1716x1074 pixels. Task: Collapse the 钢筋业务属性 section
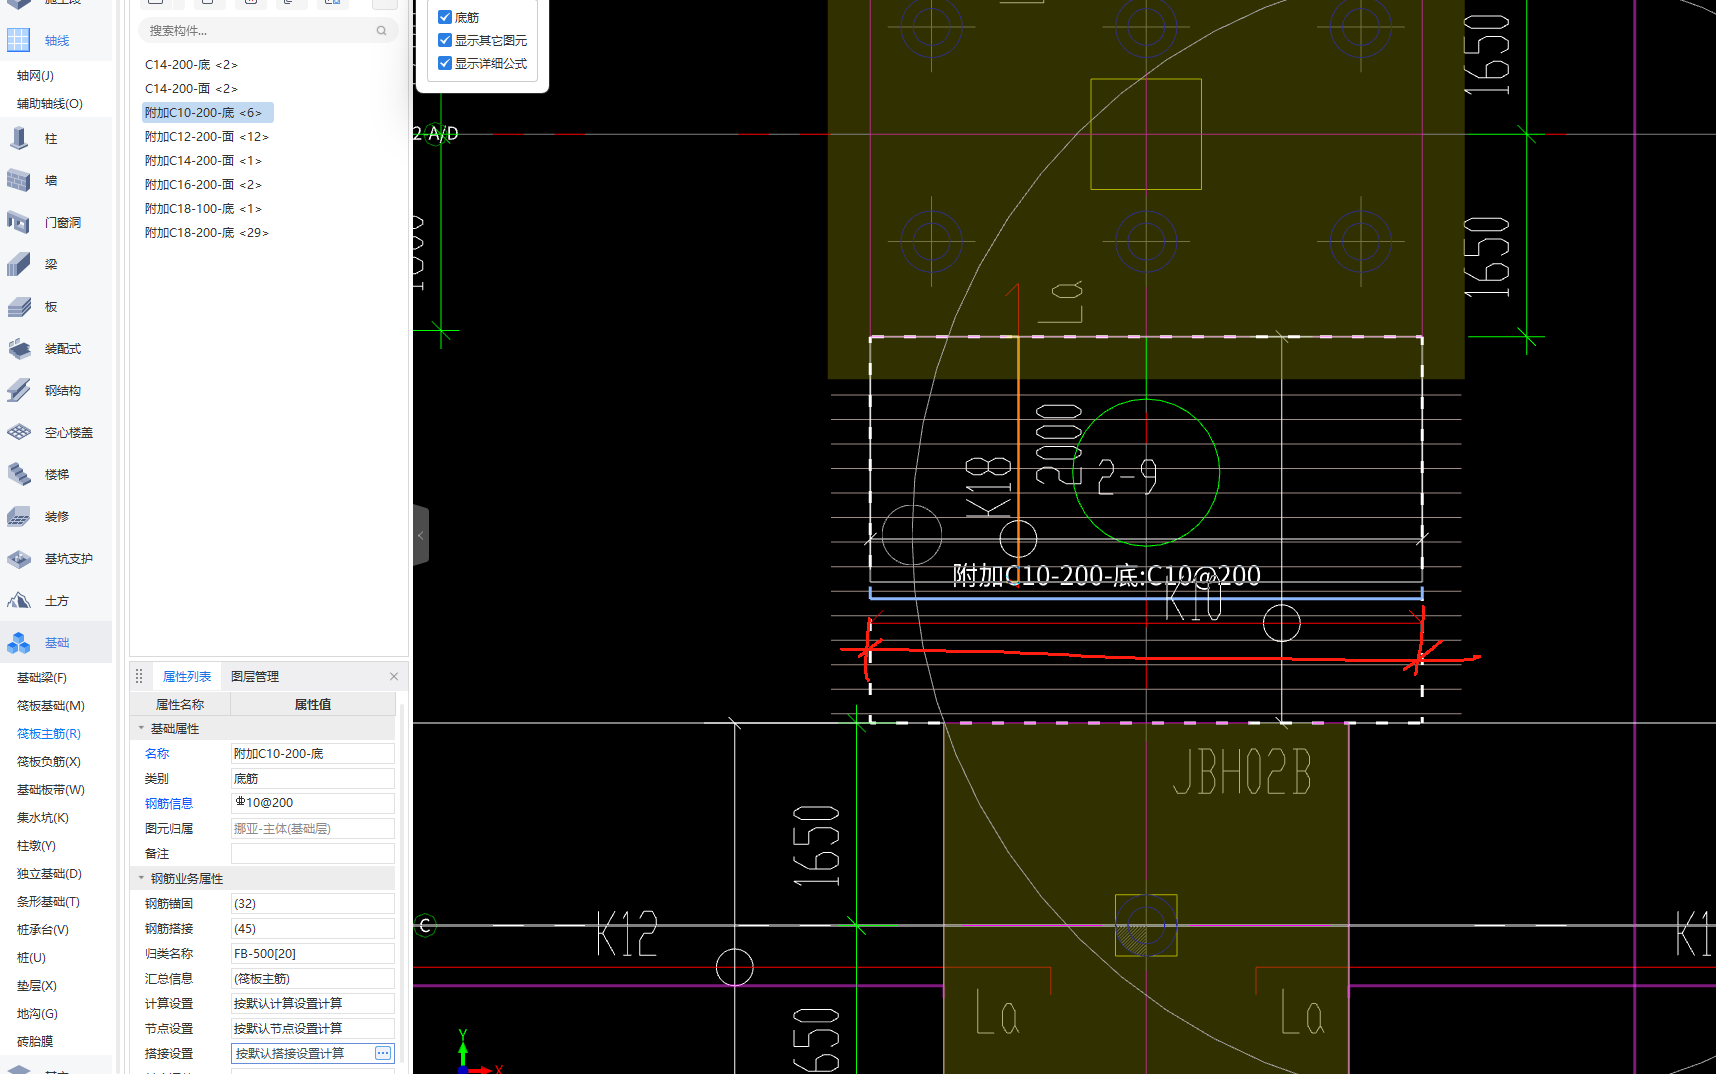(141, 878)
